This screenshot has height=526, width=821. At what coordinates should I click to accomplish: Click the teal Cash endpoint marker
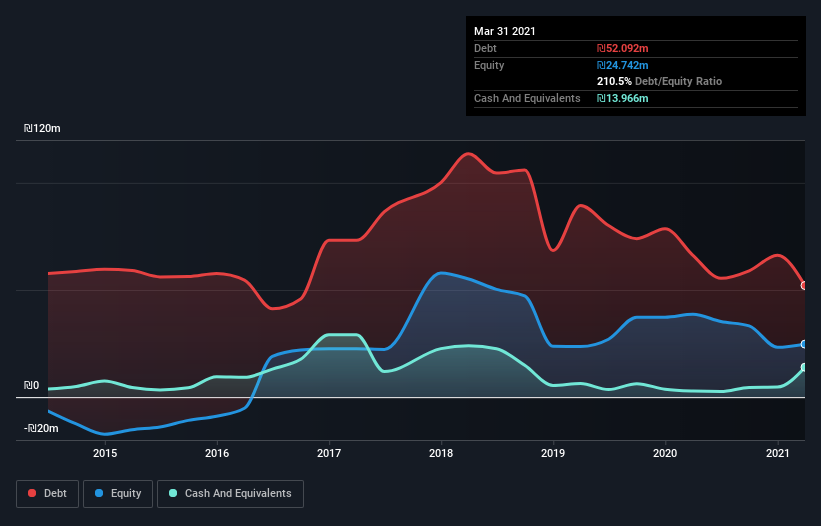pyautogui.click(x=804, y=367)
